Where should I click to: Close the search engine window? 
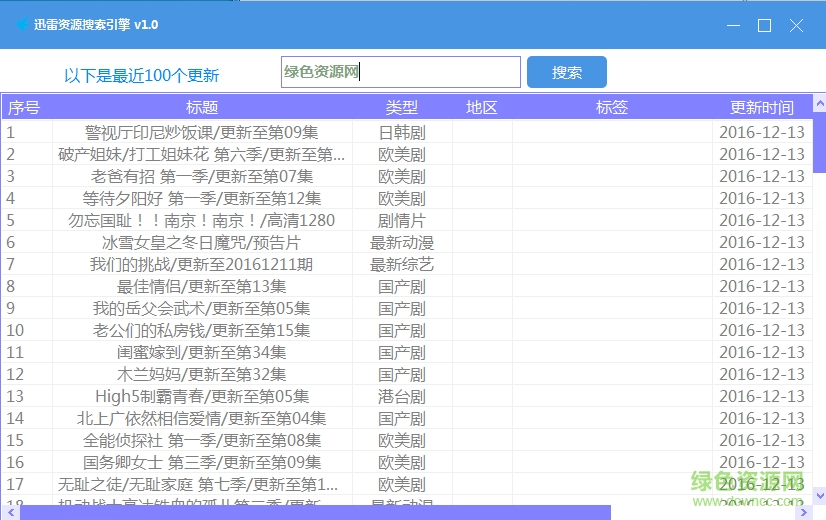tap(797, 25)
